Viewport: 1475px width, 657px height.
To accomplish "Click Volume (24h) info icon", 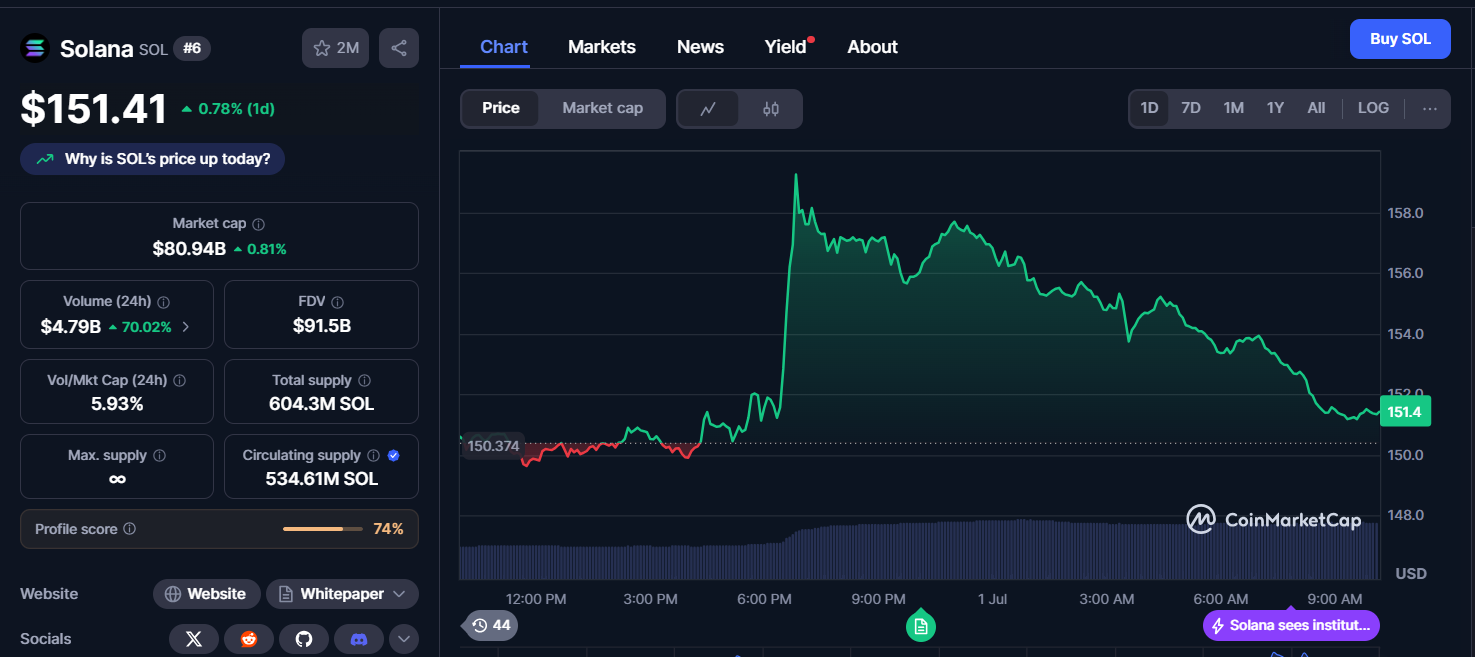I will [164, 302].
